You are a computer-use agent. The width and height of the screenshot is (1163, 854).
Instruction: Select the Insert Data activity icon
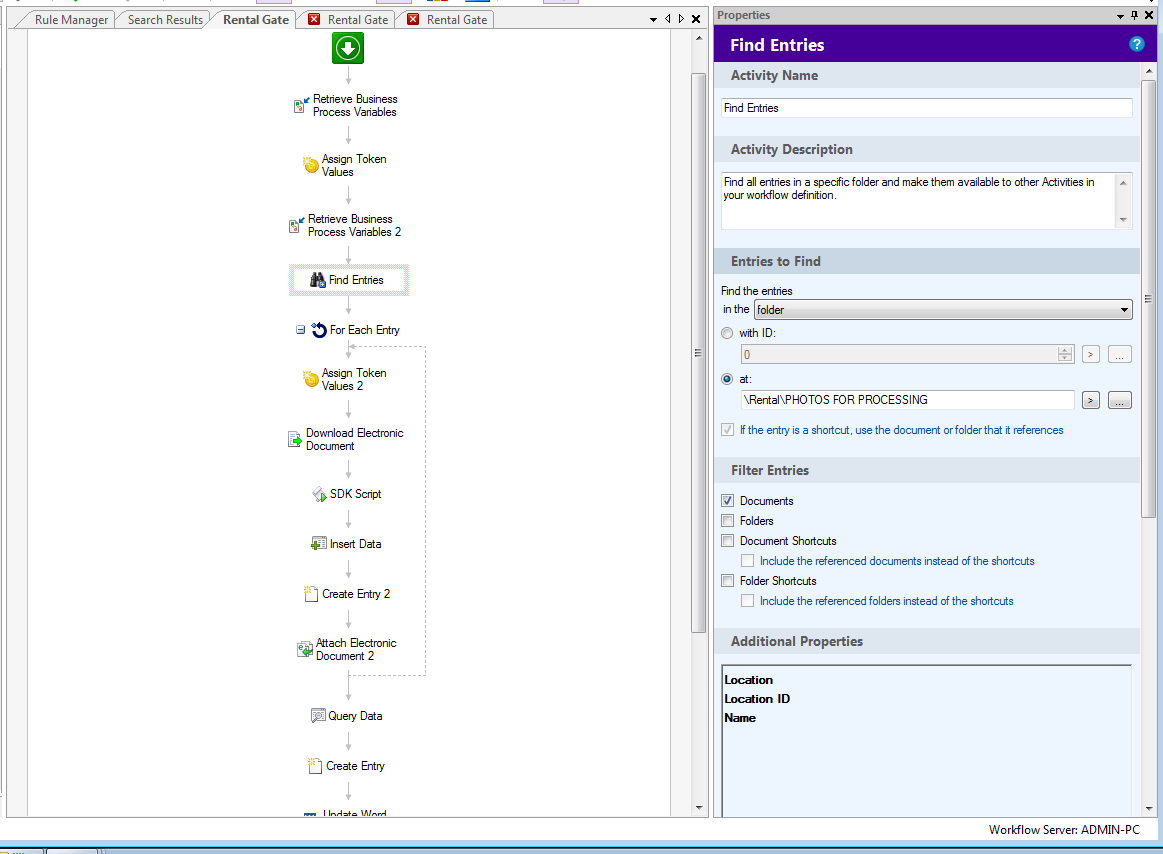click(318, 544)
